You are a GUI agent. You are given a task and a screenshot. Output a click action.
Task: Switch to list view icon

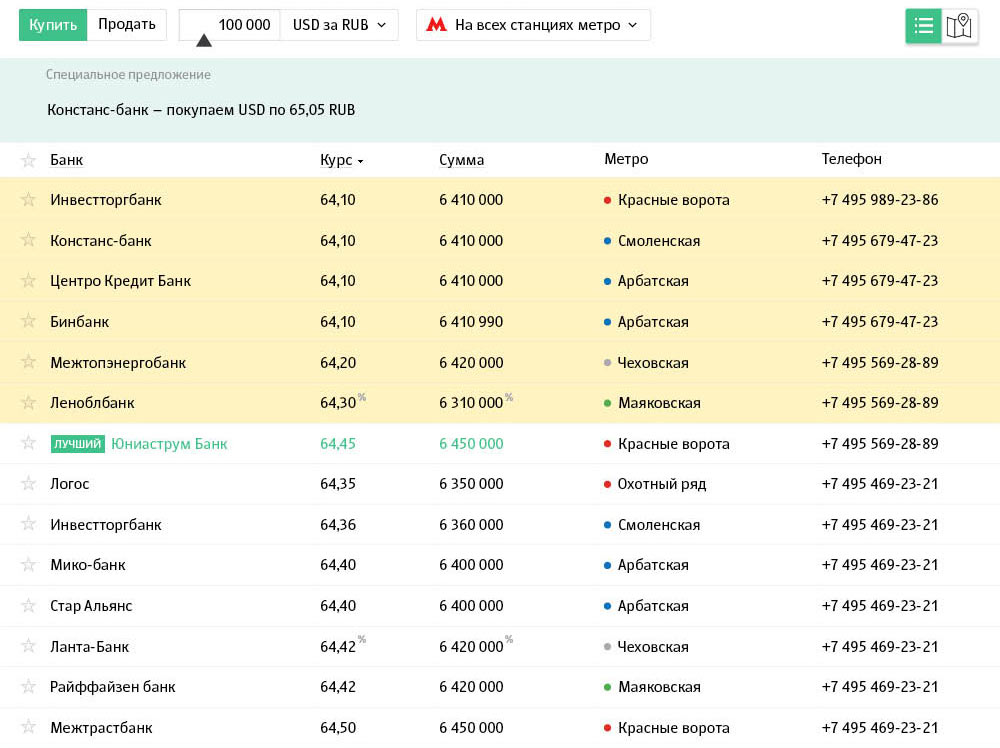coord(923,26)
